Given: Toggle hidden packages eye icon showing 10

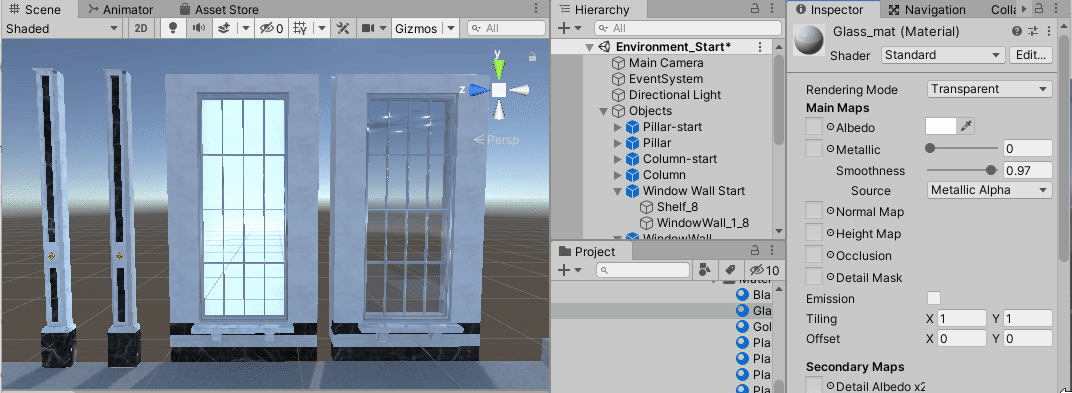Looking at the screenshot, I should coord(764,270).
